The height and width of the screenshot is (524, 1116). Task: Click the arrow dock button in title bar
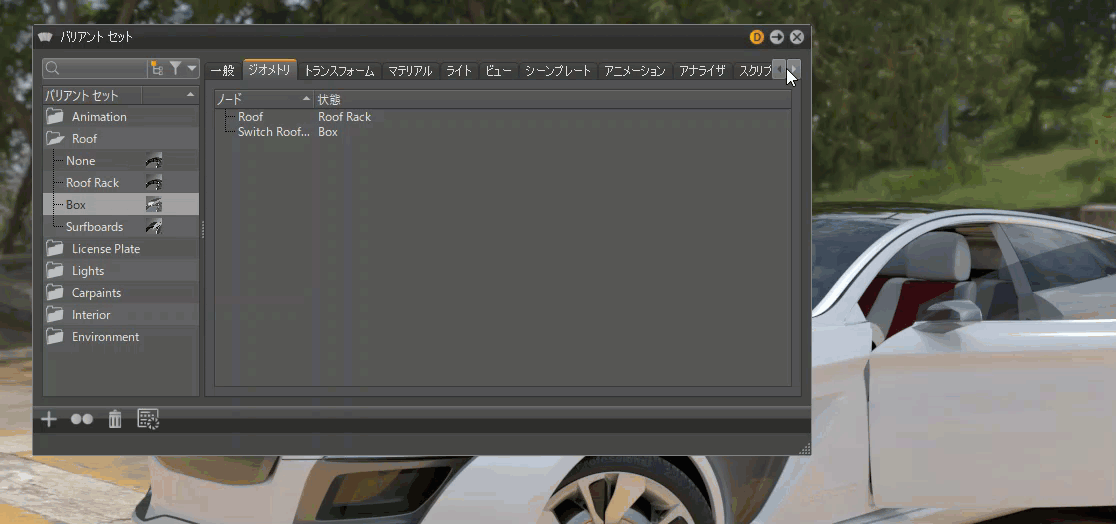click(x=777, y=37)
